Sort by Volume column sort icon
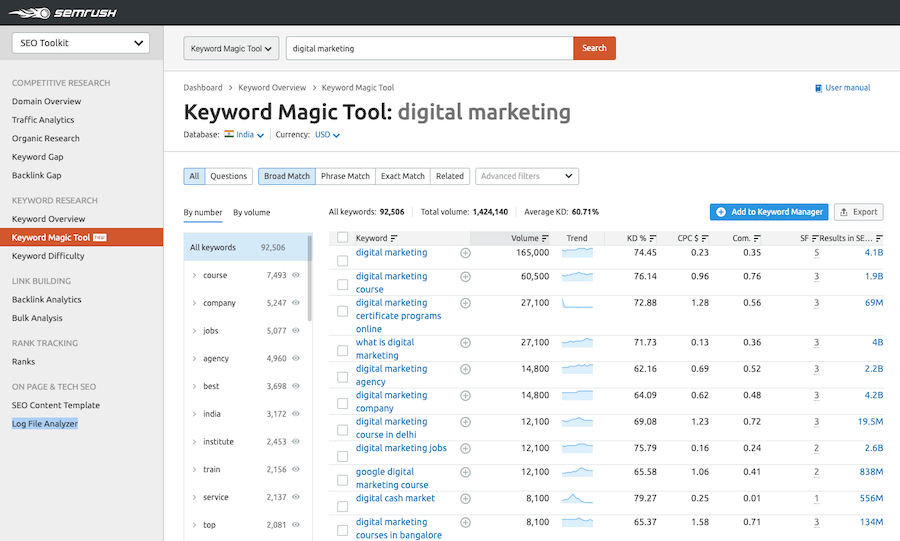Image resolution: width=900 pixels, height=541 pixels. pos(545,238)
